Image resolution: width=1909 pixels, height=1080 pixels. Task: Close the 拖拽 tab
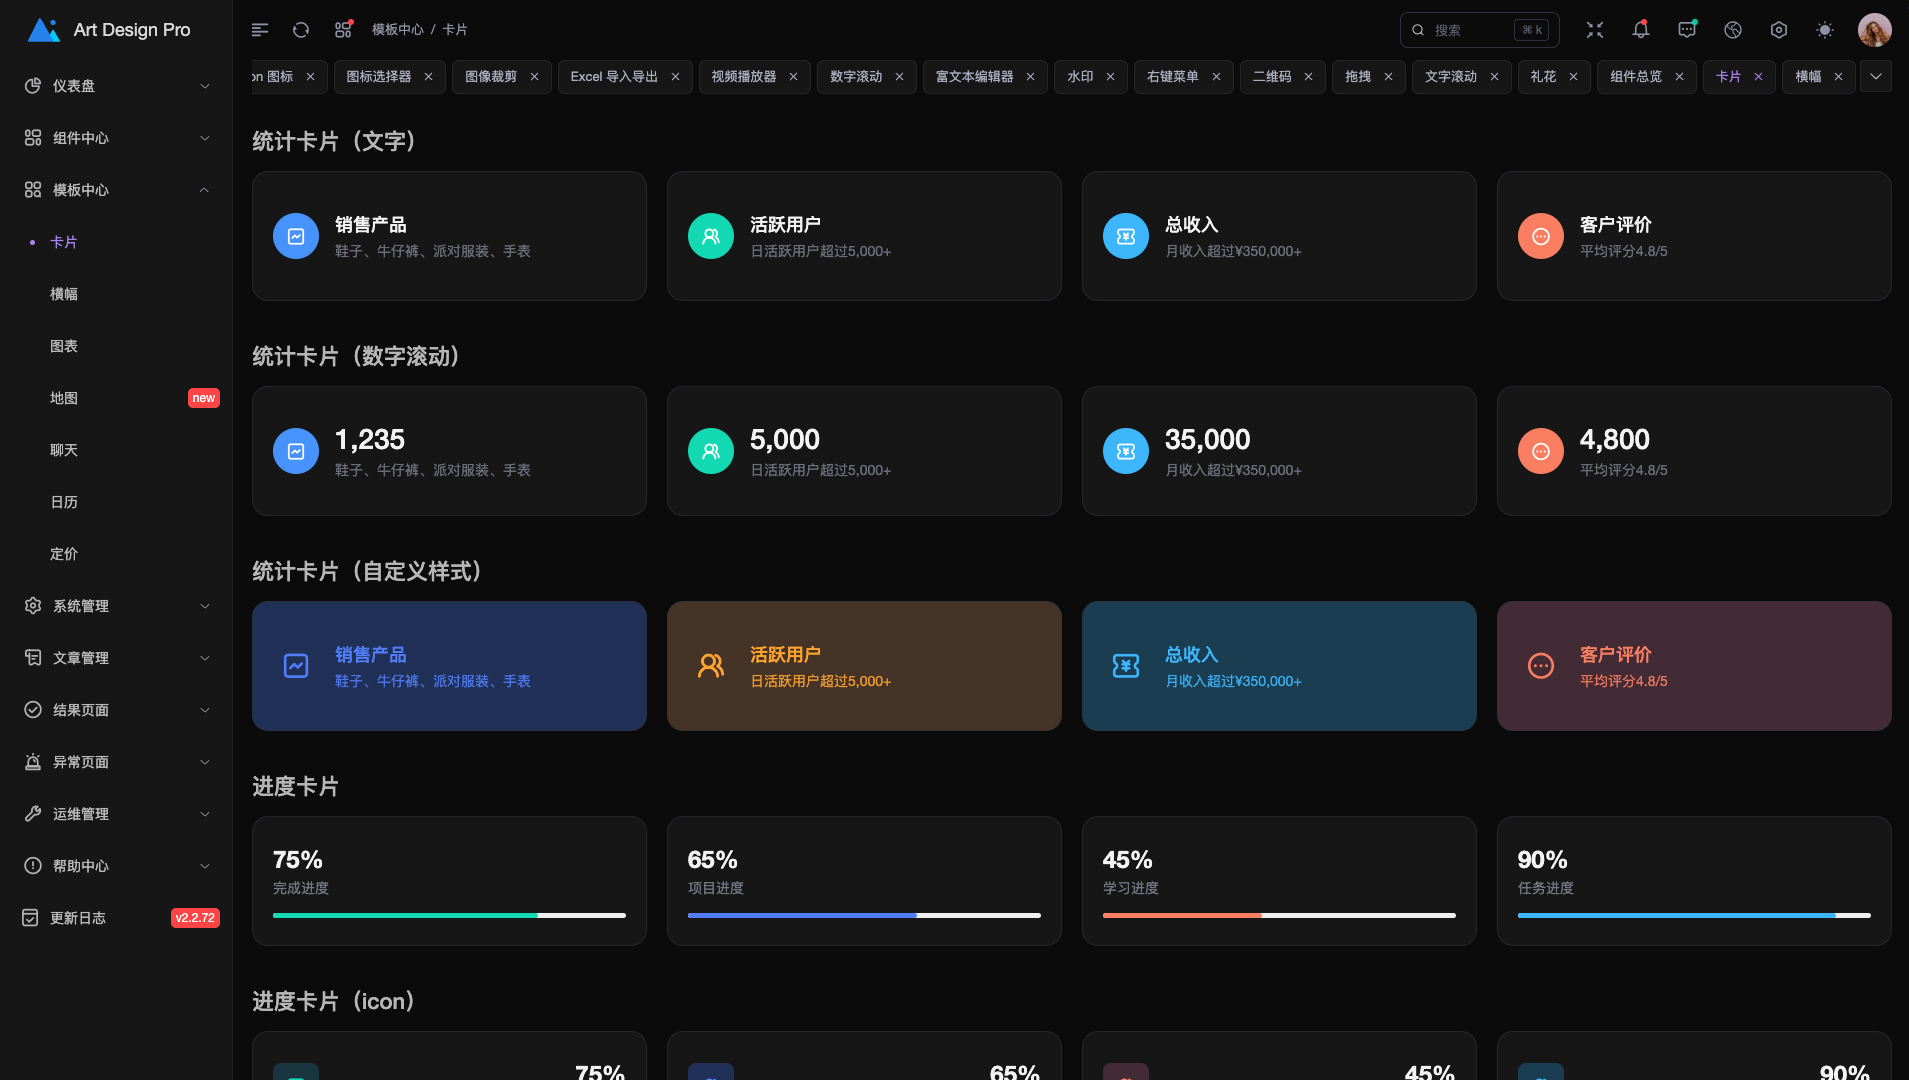point(1388,76)
